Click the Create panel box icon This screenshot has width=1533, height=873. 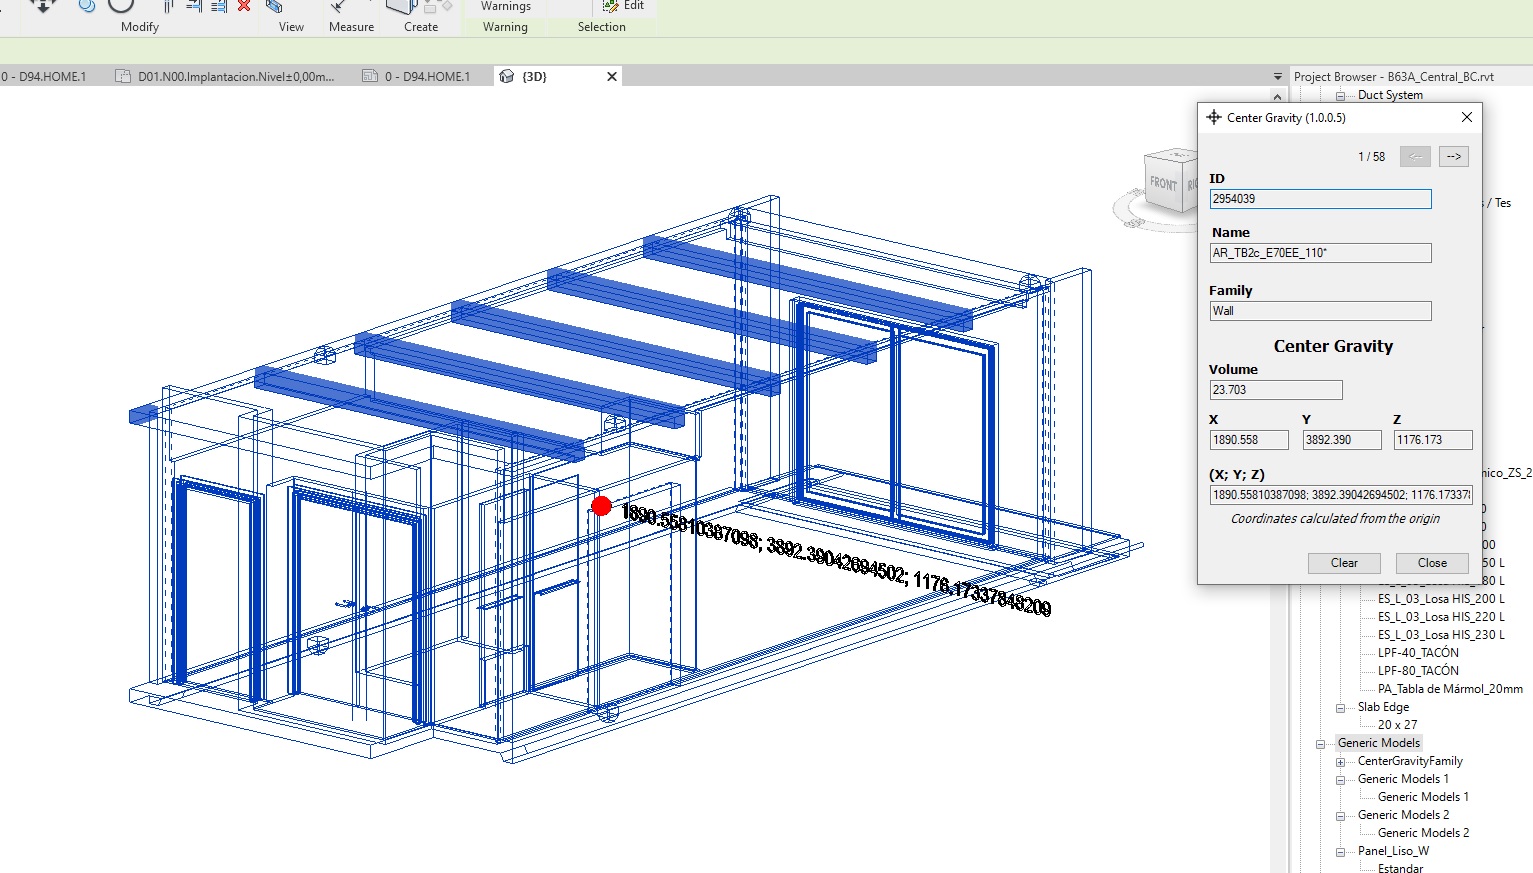402,6
